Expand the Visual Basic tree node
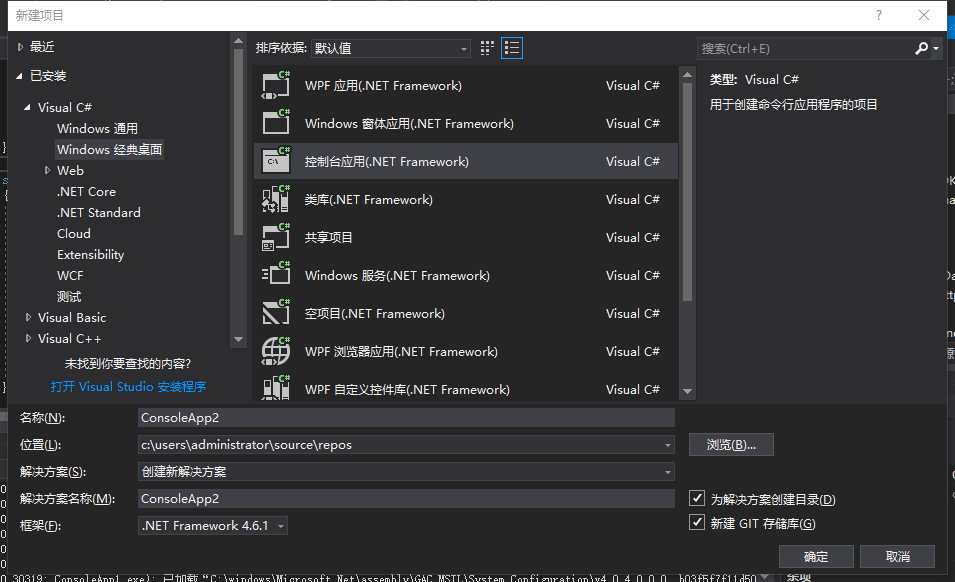 28,317
